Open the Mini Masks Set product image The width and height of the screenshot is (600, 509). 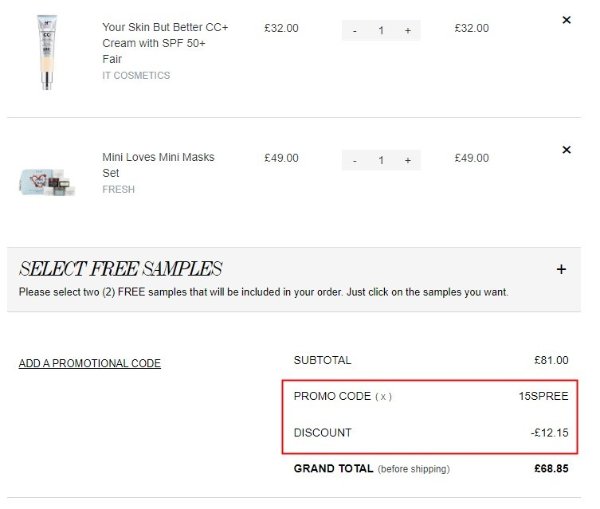46,182
